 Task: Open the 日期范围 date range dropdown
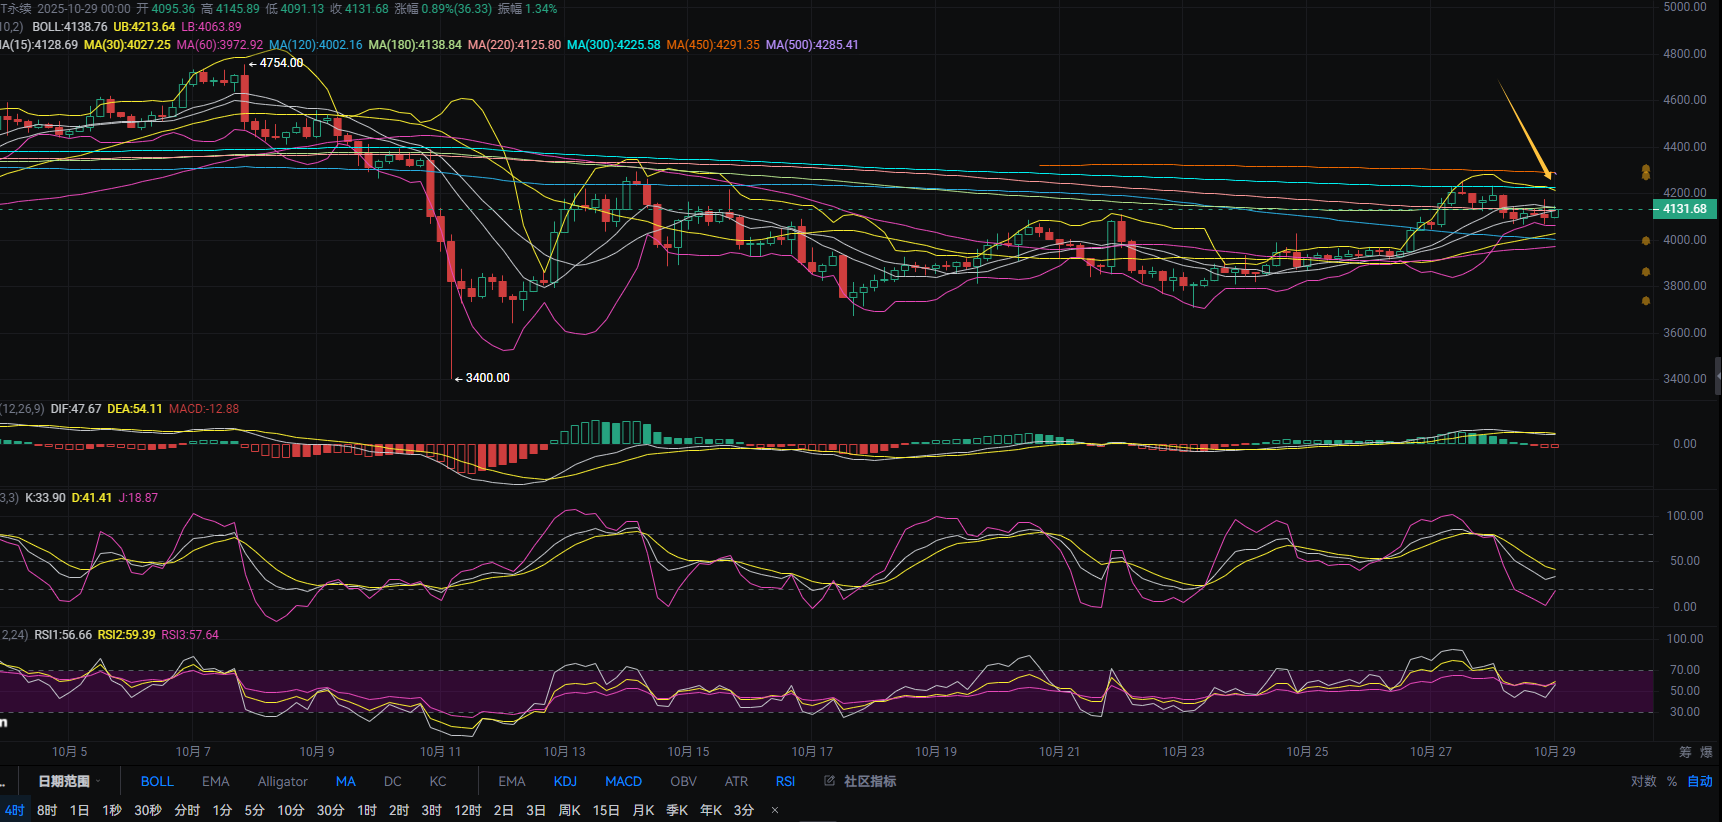point(69,781)
